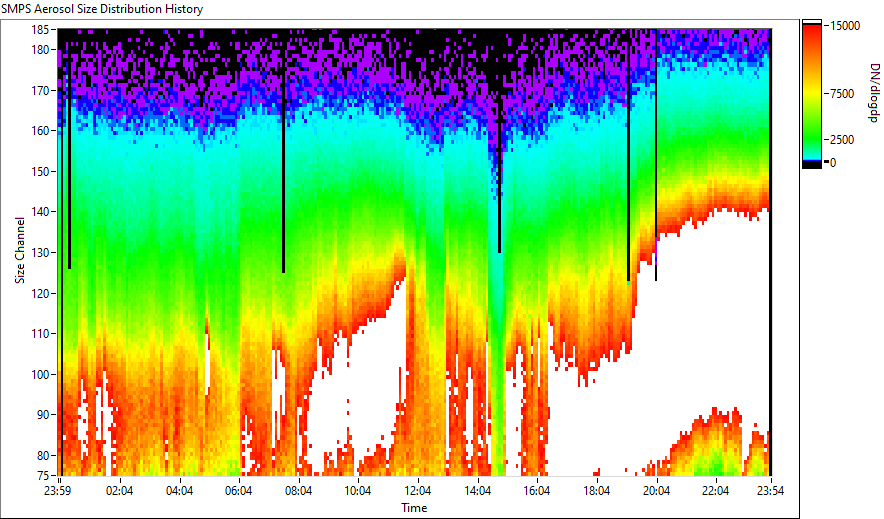
Task: Select the 2500 color scale label
Action: pyautogui.click(x=842, y=139)
